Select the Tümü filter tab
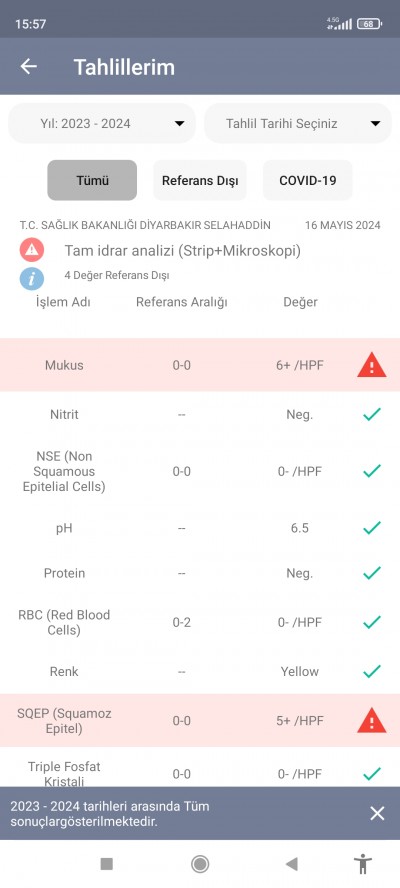 (x=92, y=180)
